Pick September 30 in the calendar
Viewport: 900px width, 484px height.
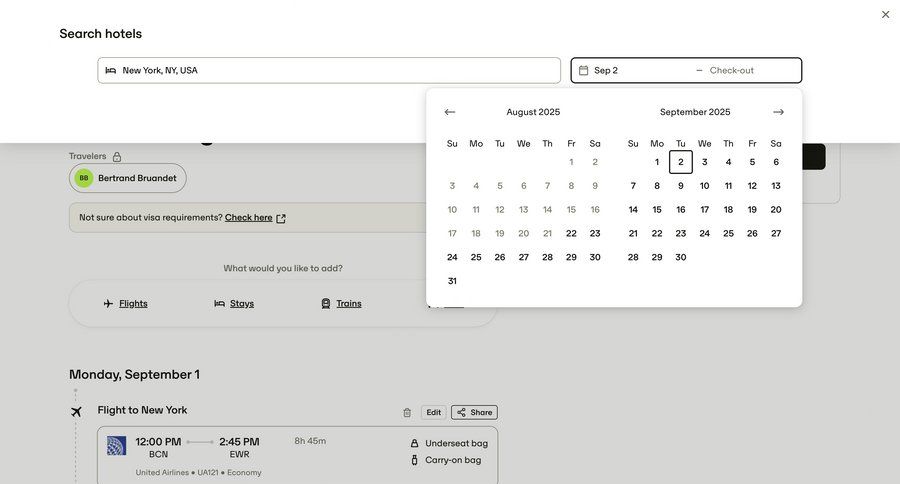(681, 257)
